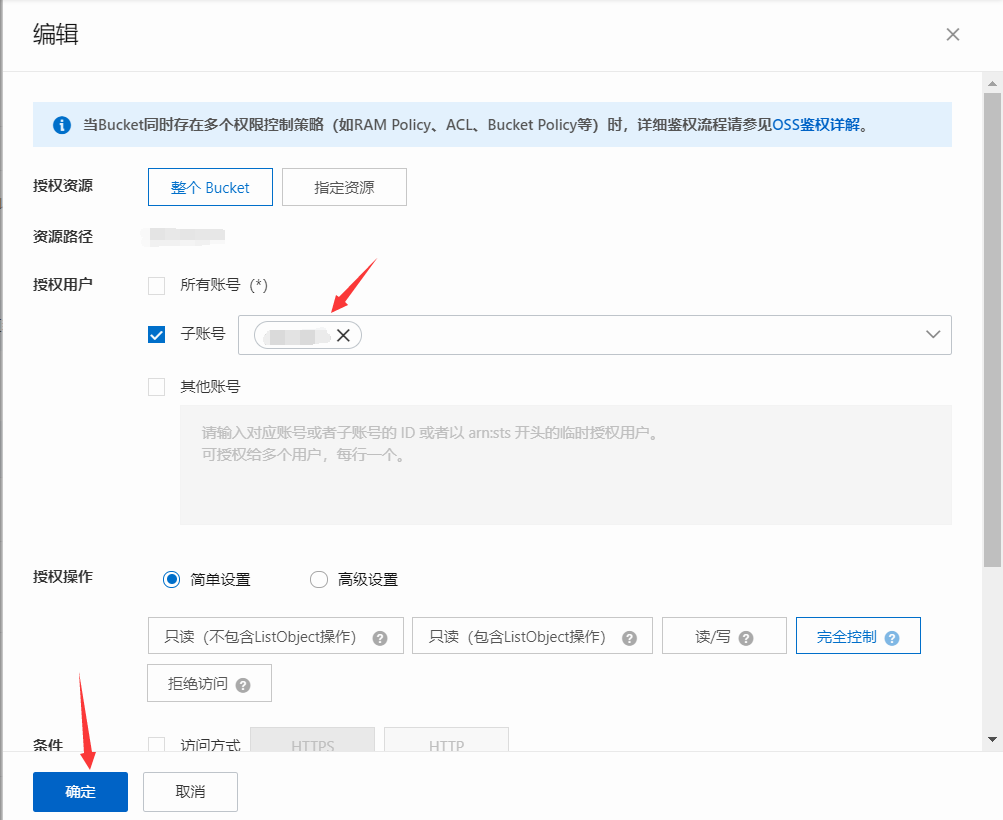This screenshot has width=1003, height=820.
Task: Close the 编辑 dialog with X icon
Action: point(953,35)
